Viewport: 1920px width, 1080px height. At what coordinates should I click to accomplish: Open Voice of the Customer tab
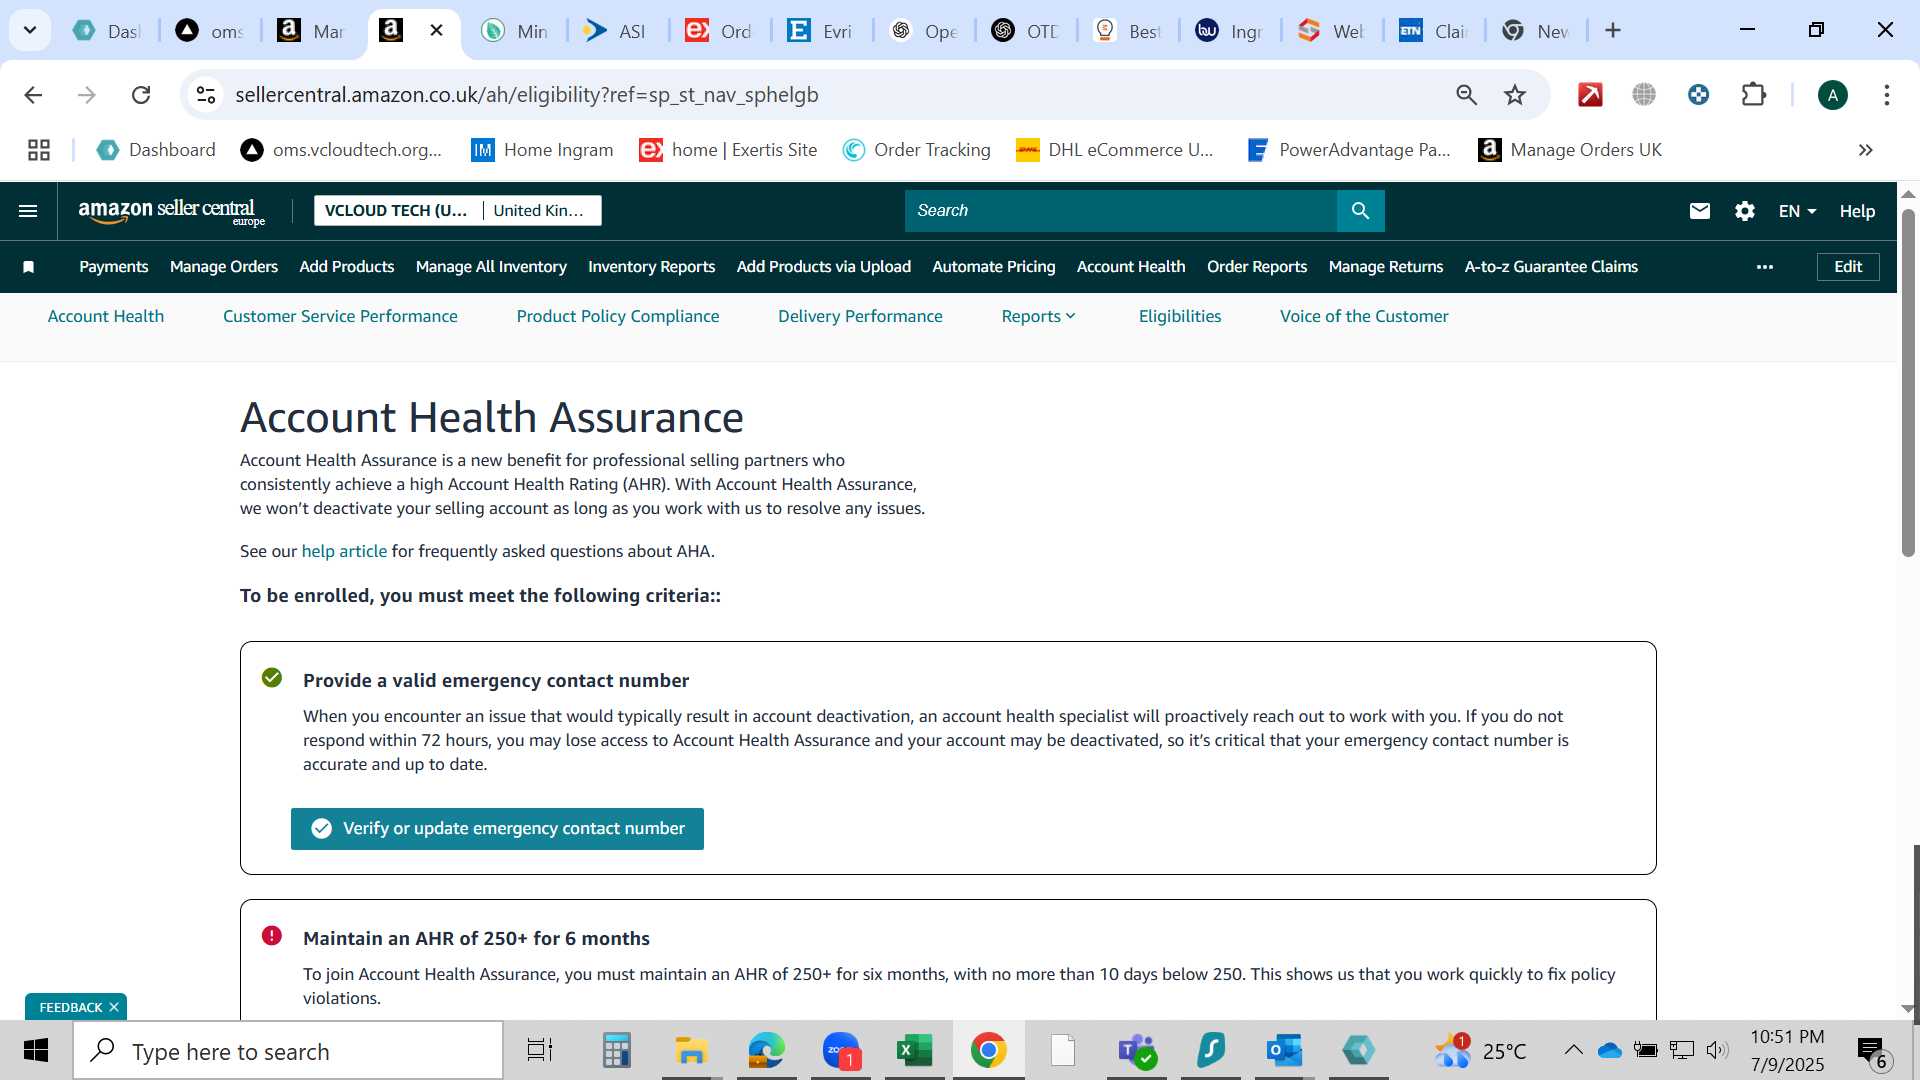[x=1364, y=316]
